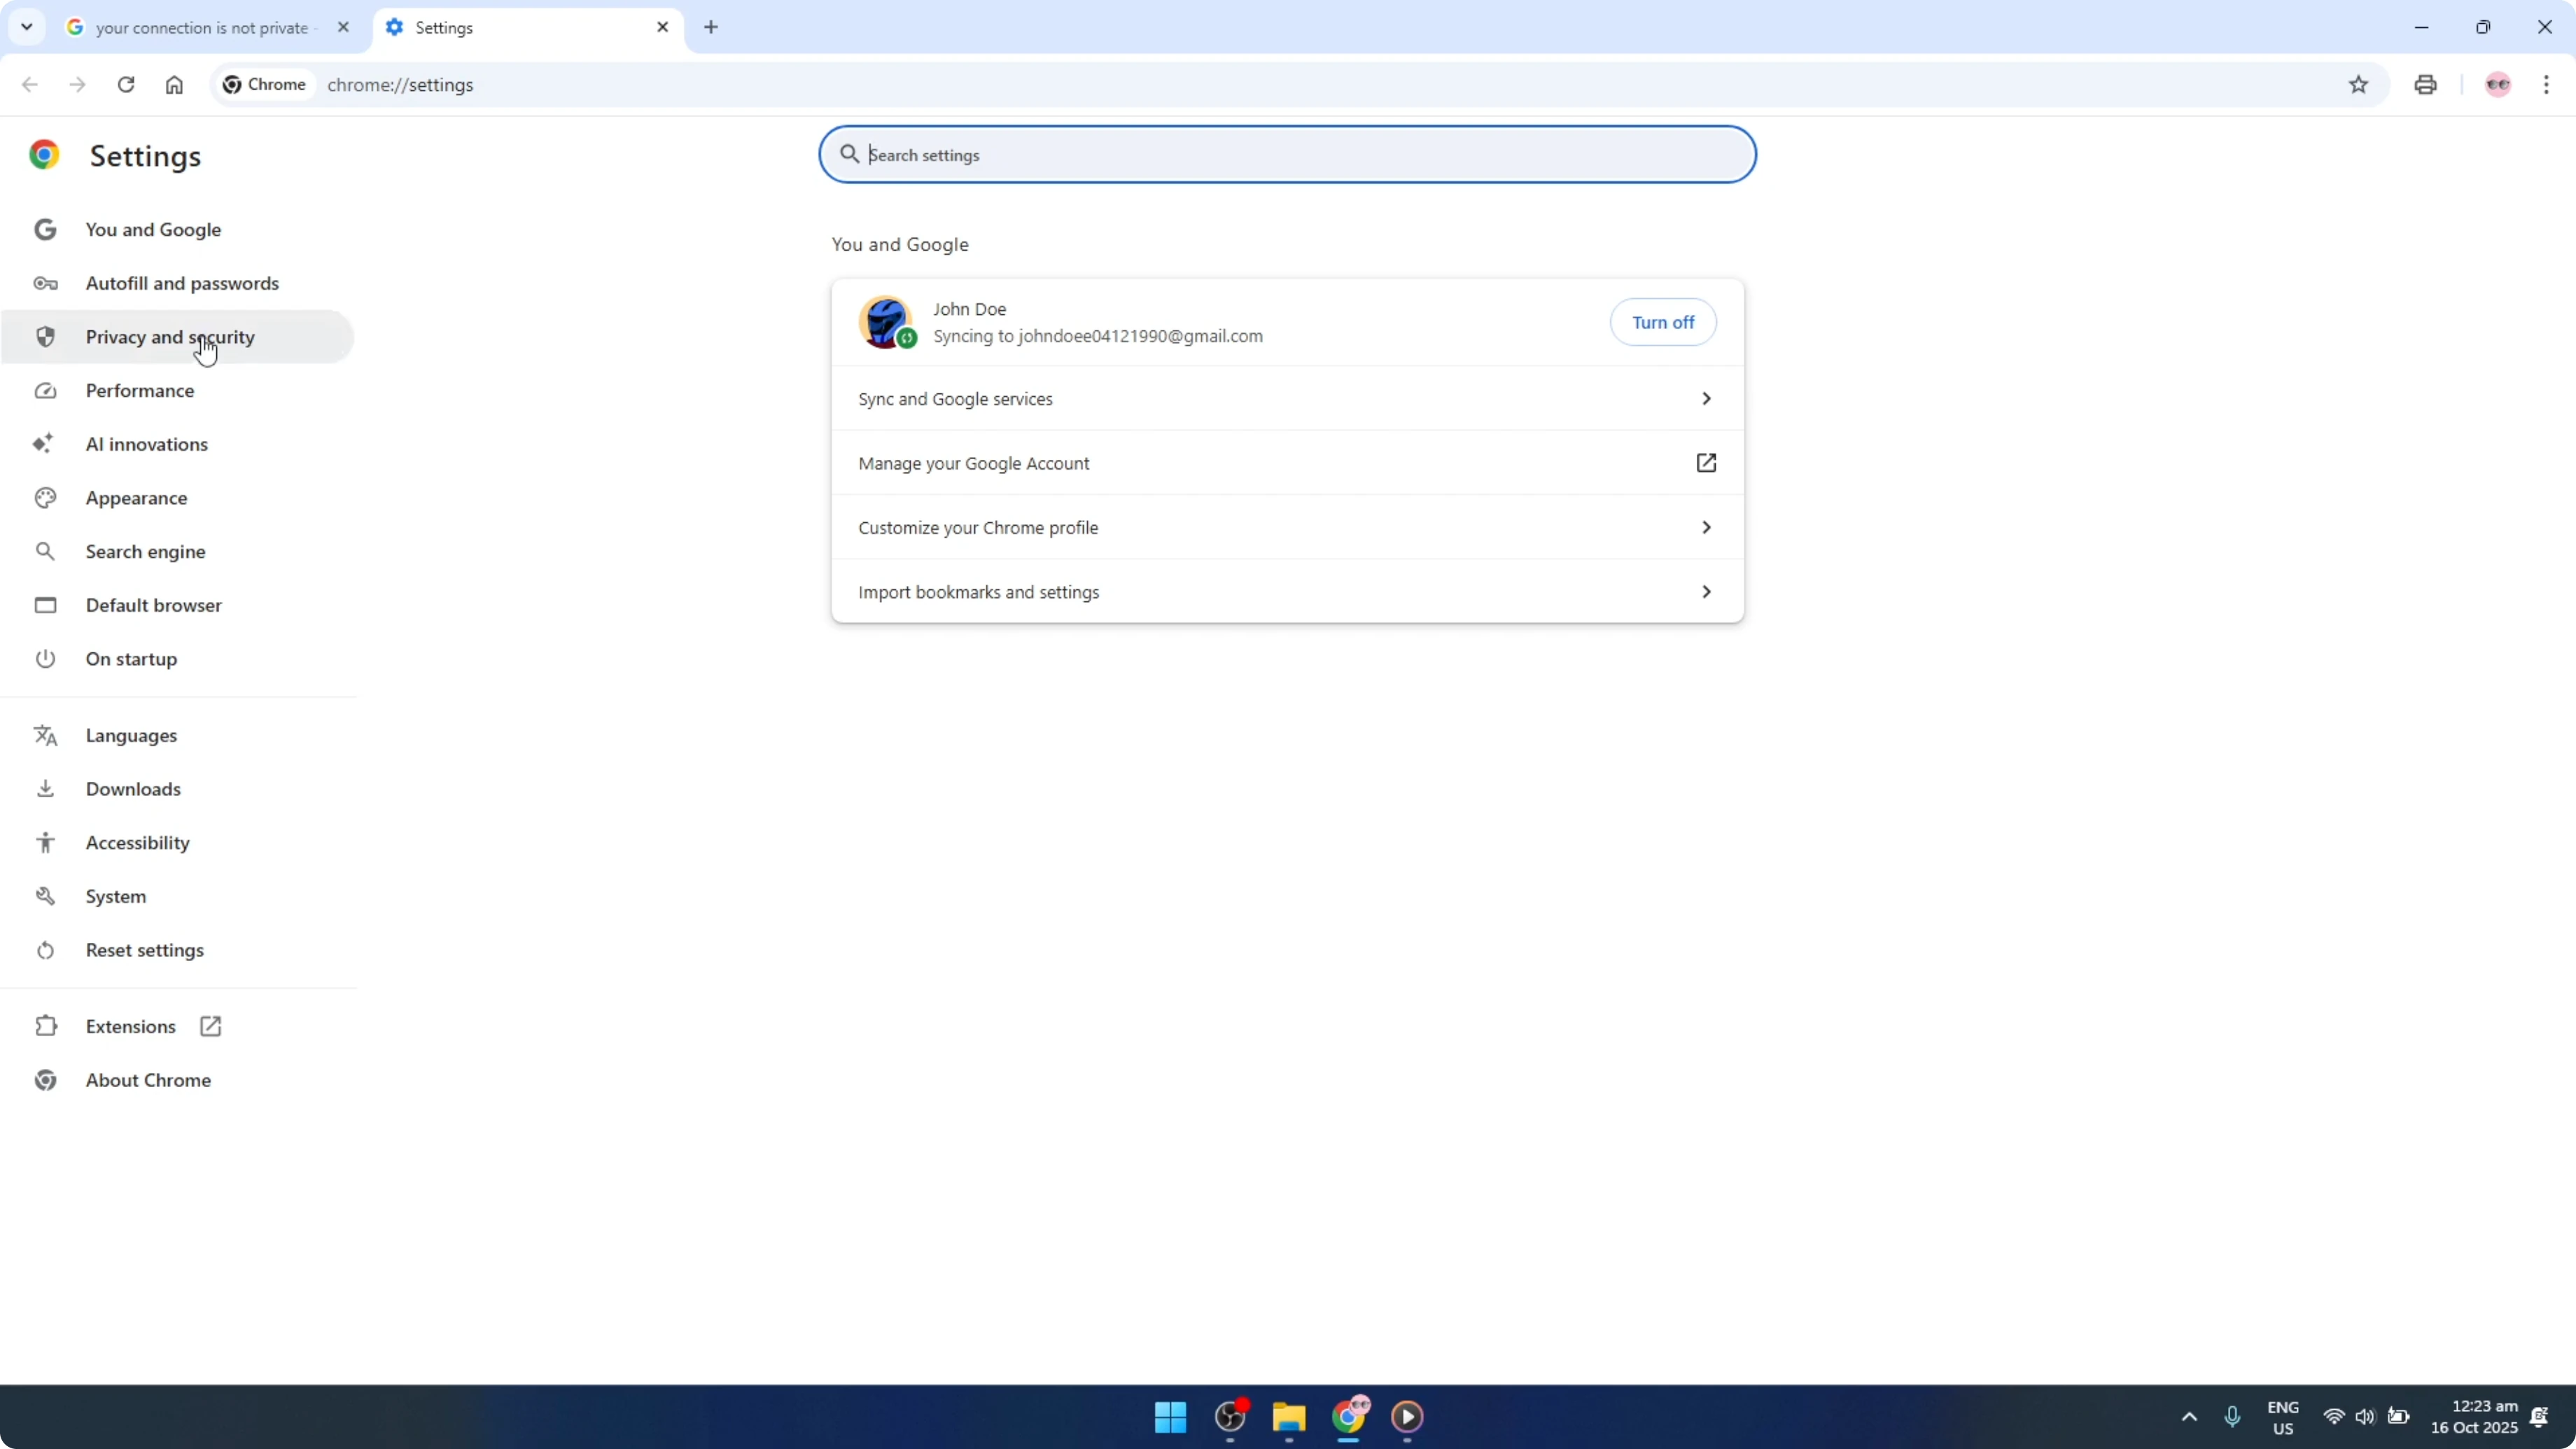Click the AI innovations sparkle icon
2576x1449 pixels.
(45, 444)
